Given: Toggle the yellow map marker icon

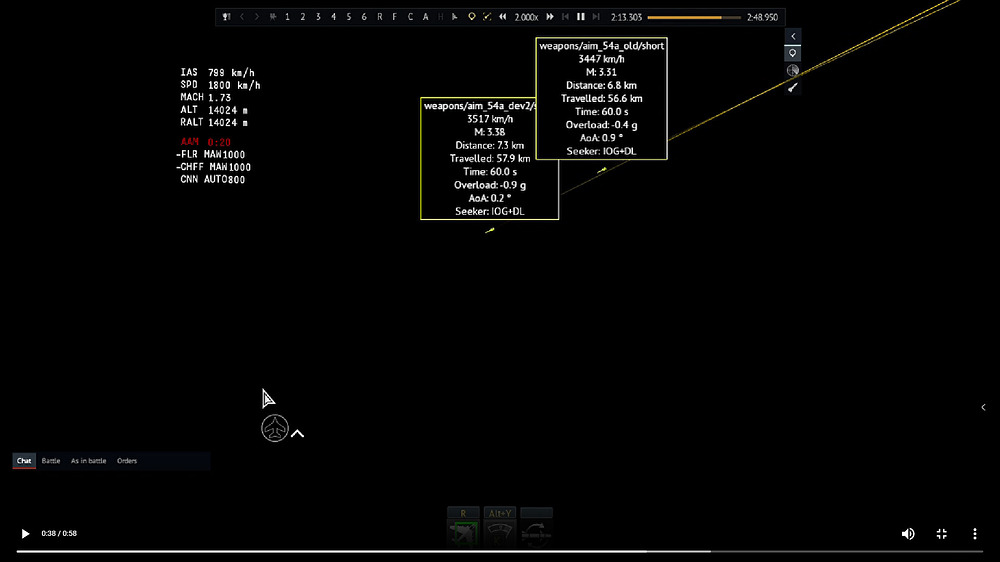Looking at the screenshot, I should coord(472,17).
